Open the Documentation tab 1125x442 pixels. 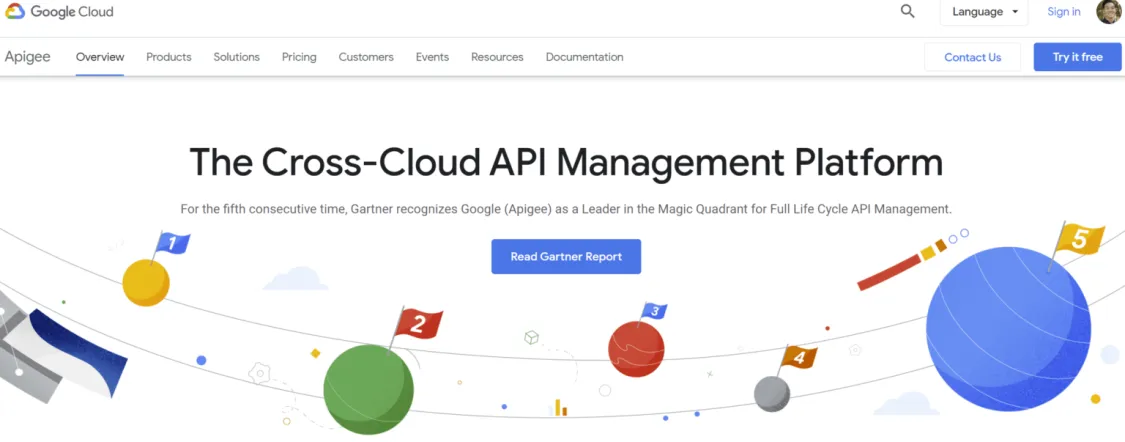point(584,57)
